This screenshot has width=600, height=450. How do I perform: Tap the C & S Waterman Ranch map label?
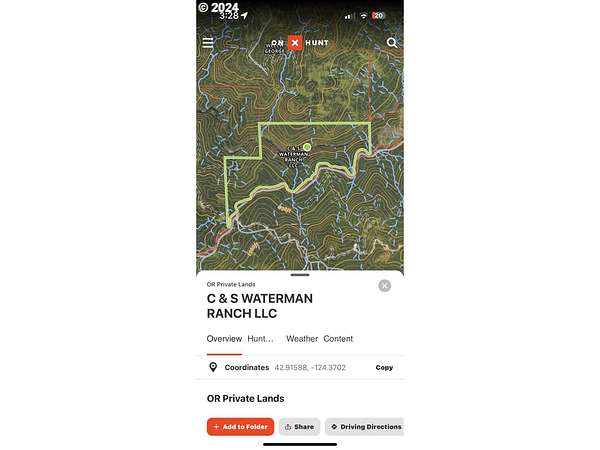click(x=293, y=157)
